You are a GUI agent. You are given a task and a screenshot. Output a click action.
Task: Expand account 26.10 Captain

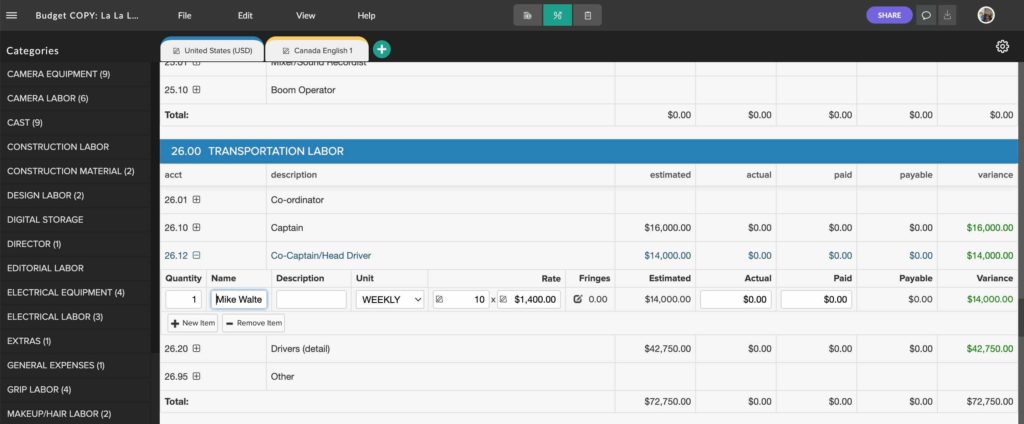click(x=197, y=227)
